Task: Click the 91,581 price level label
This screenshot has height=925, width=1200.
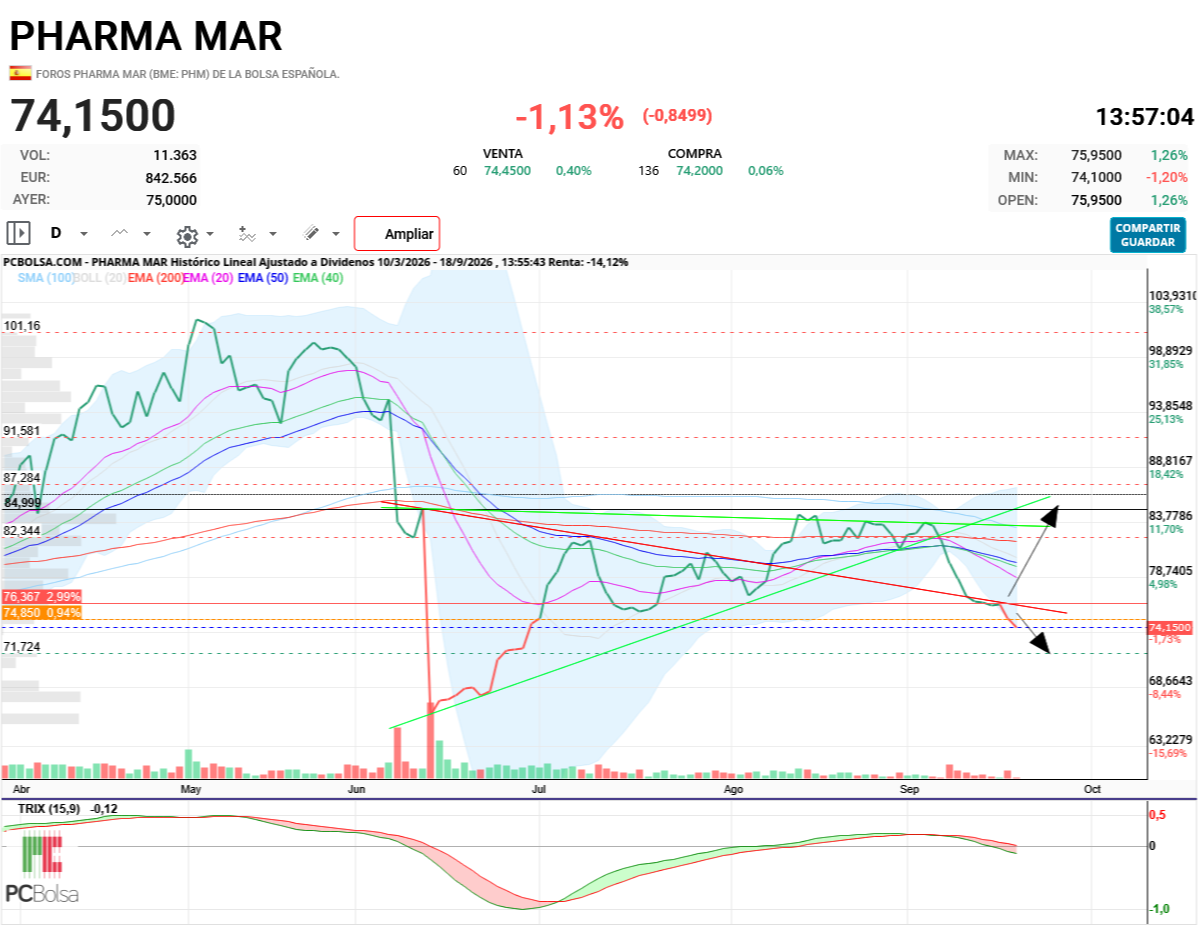Action: (22, 430)
